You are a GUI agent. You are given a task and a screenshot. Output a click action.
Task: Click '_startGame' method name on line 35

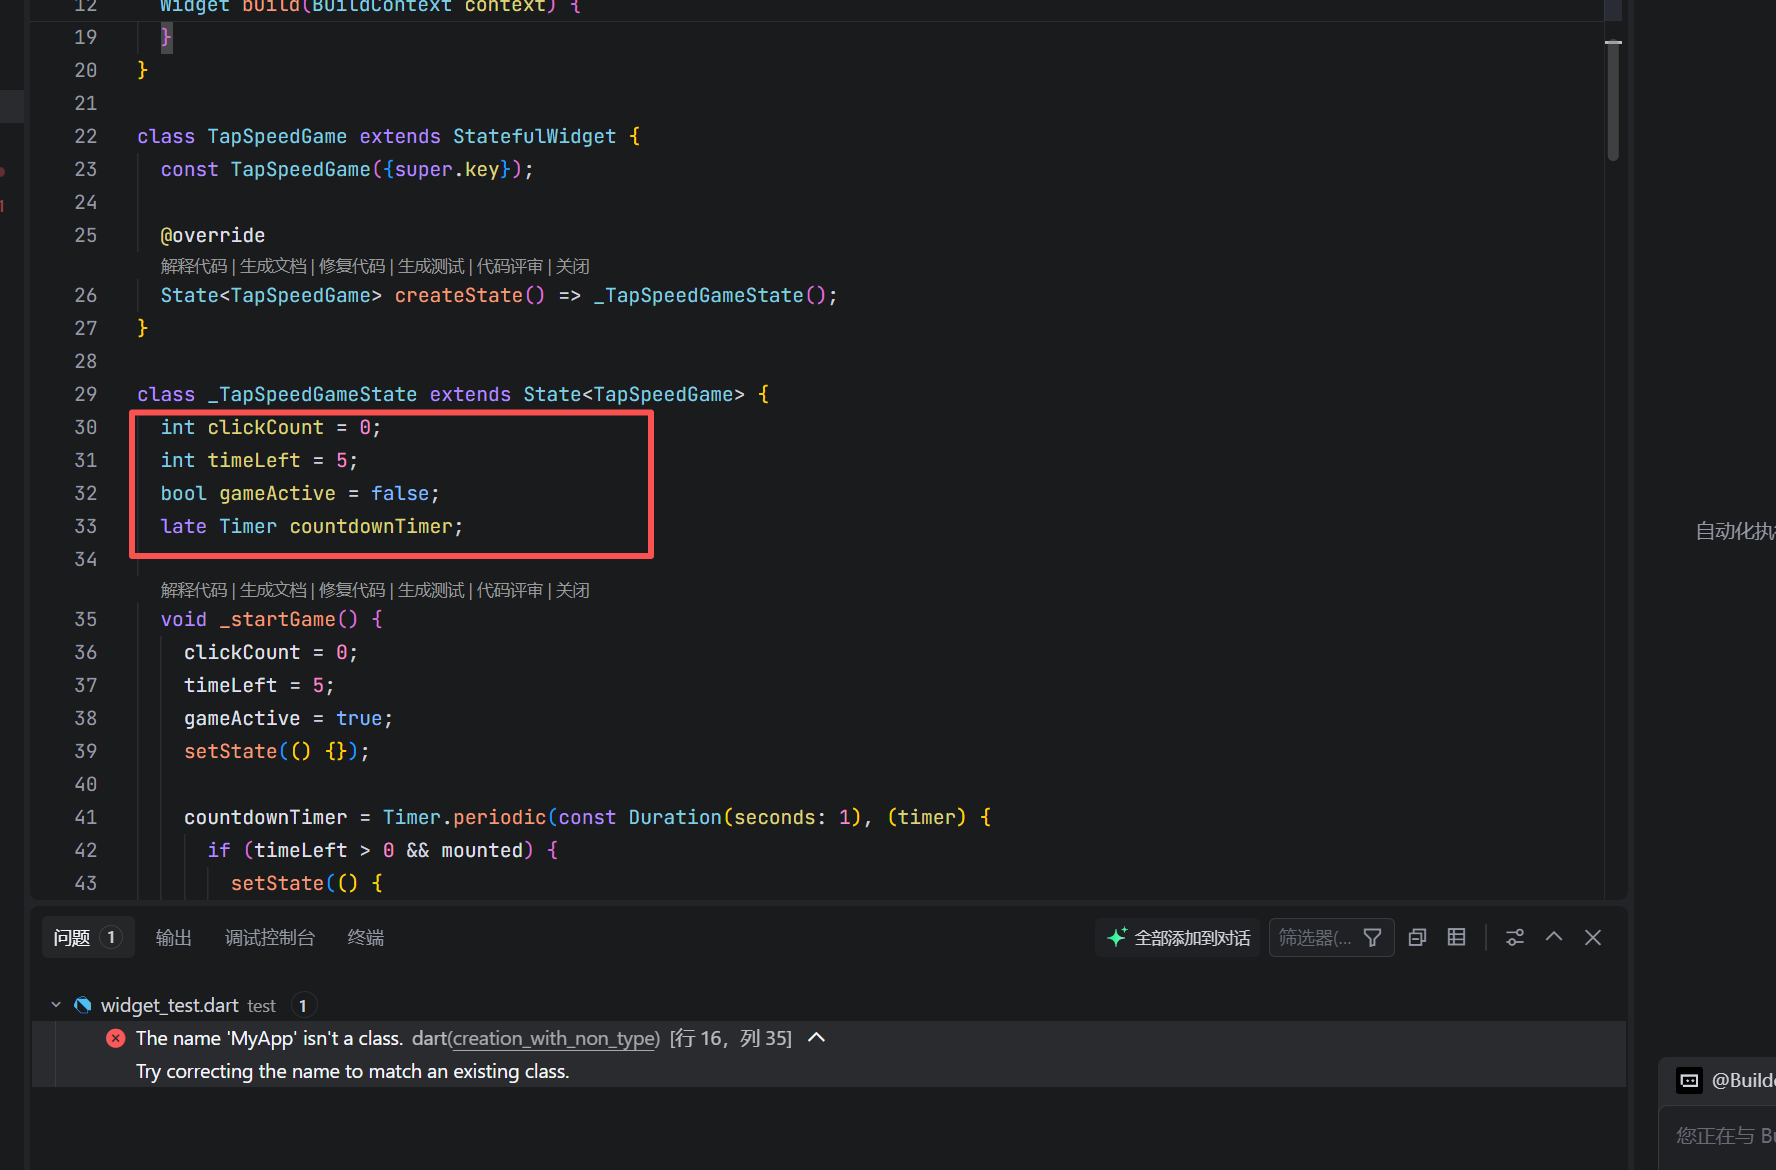coord(278,619)
